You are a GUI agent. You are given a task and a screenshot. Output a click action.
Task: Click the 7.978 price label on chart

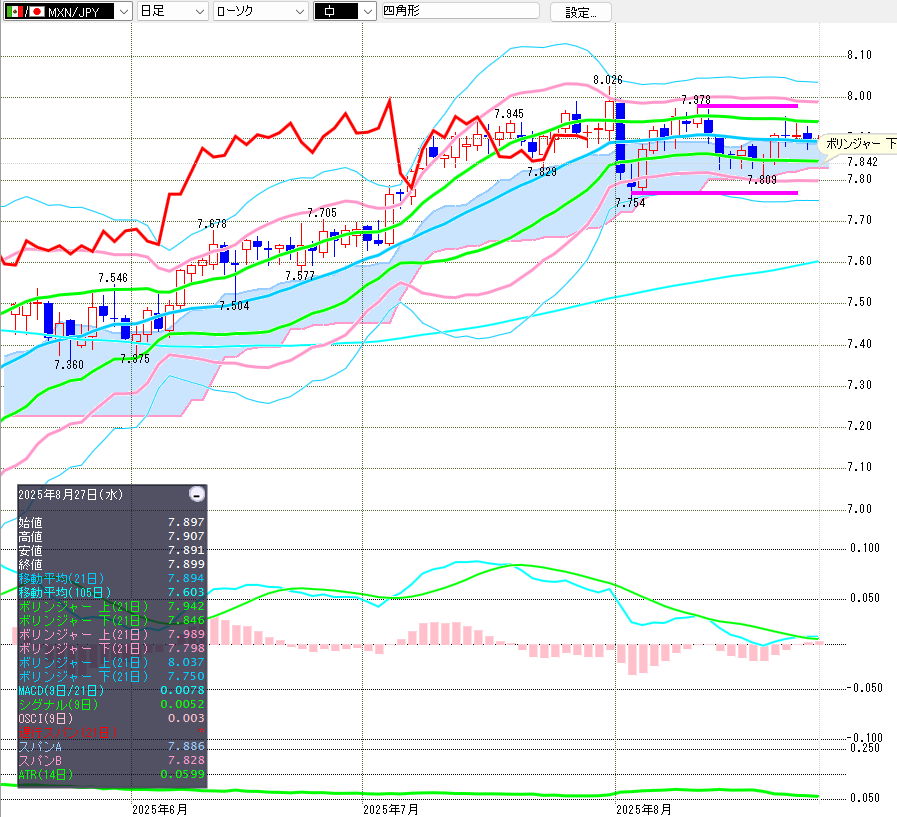click(696, 100)
